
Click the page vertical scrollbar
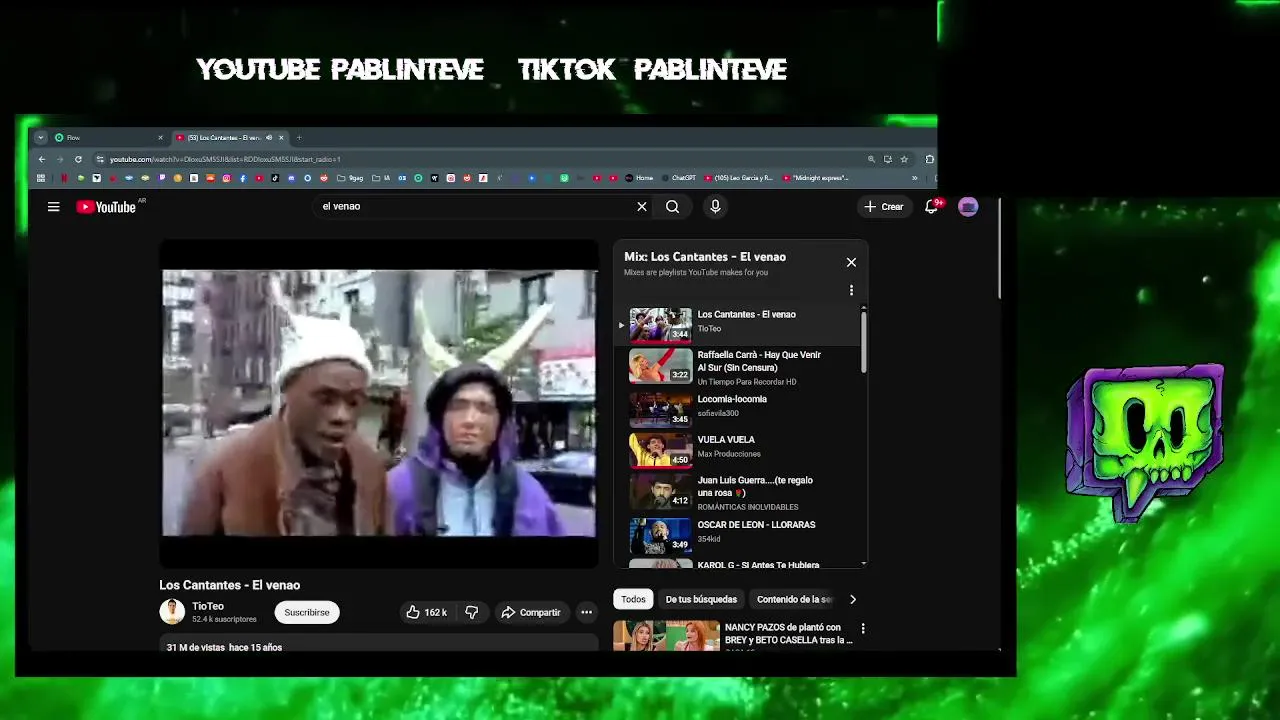pyautogui.click(x=999, y=247)
